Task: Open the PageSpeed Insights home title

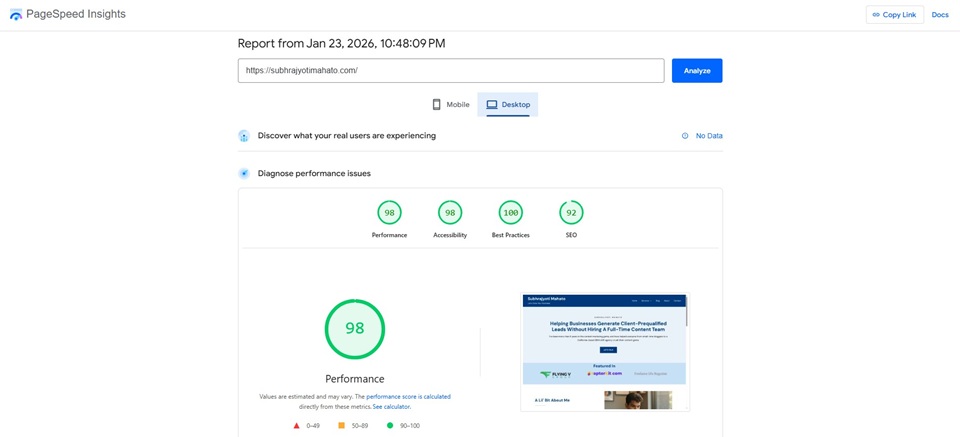Action: click(x=76, y=14)
